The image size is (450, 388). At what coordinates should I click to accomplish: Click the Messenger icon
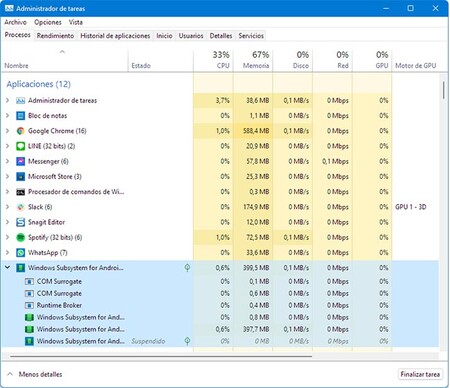(21, 162)
